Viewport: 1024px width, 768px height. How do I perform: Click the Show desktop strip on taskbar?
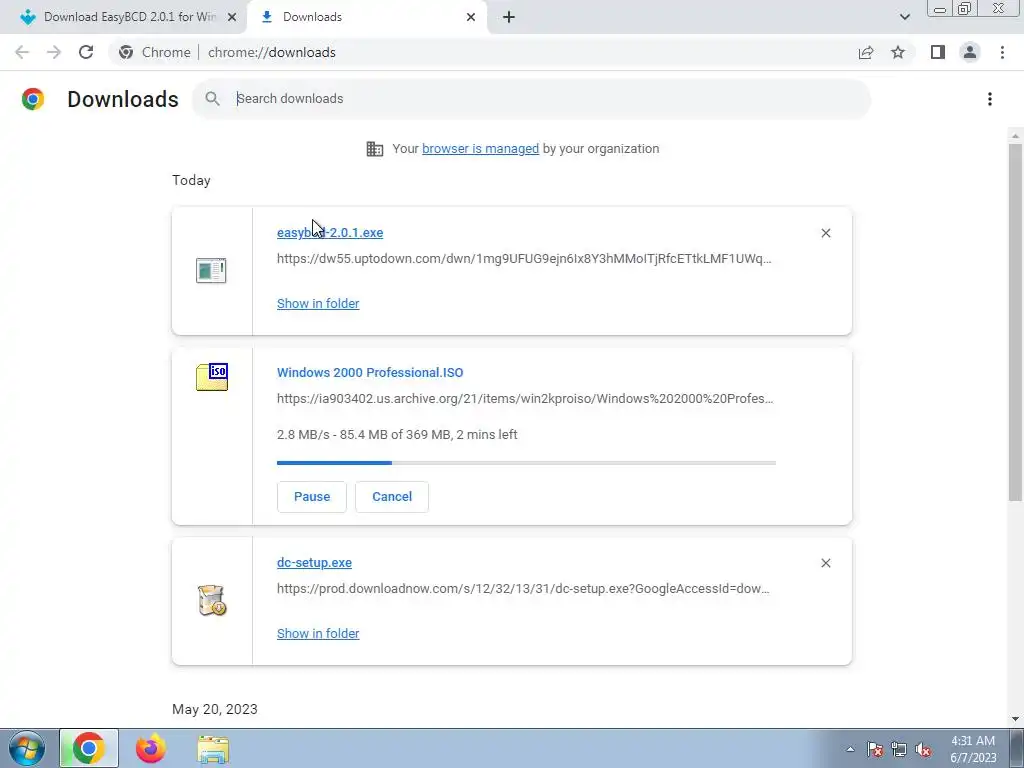pyautogui.click(x=1016, y=748)
